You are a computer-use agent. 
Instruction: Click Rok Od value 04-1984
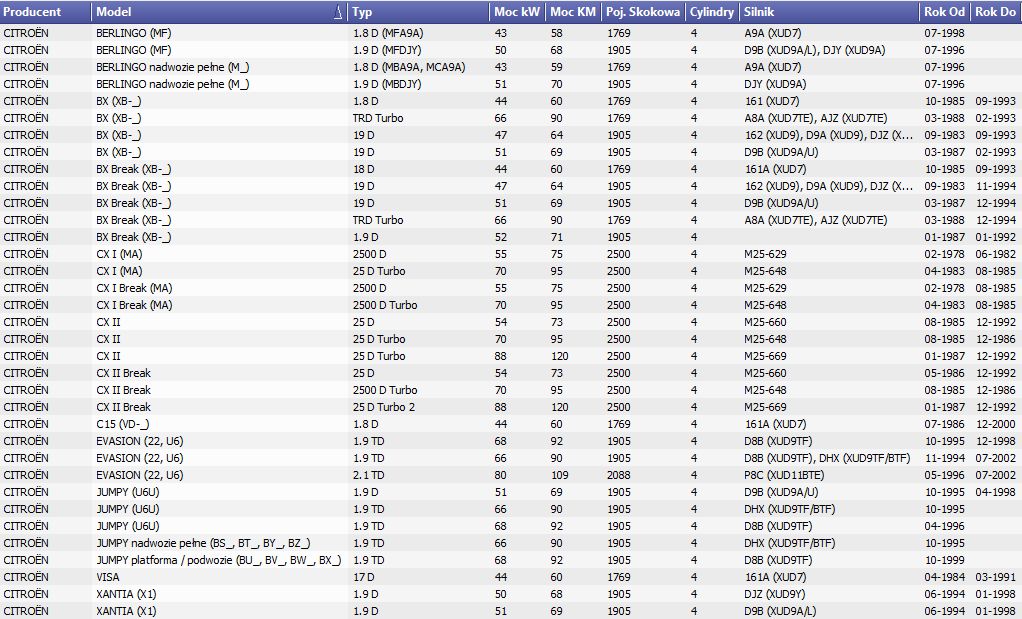(x=944, y=577)
